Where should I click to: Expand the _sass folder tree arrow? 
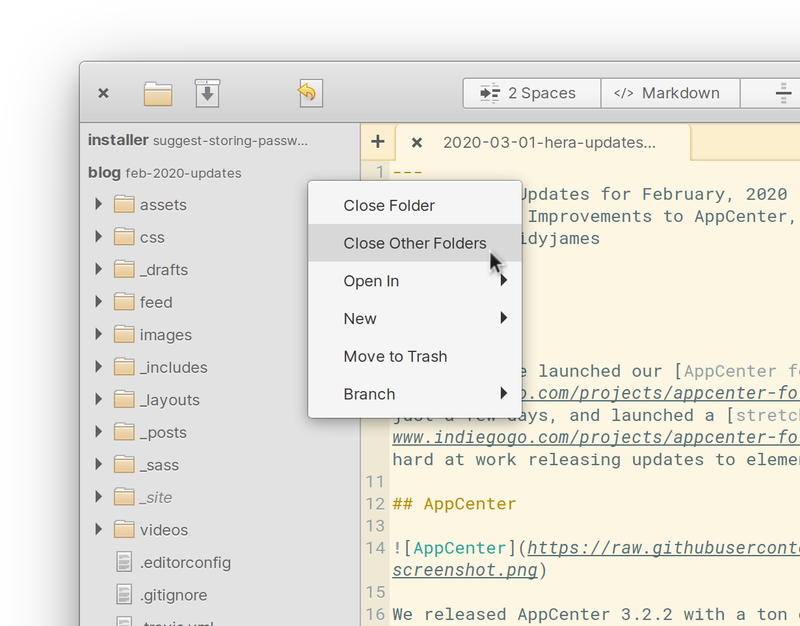tap(98, 465)
